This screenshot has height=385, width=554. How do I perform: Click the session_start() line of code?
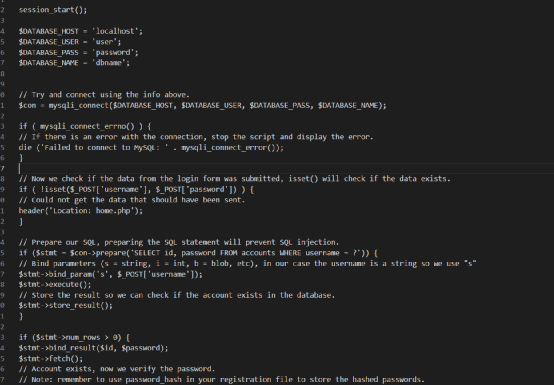(53, 10)
